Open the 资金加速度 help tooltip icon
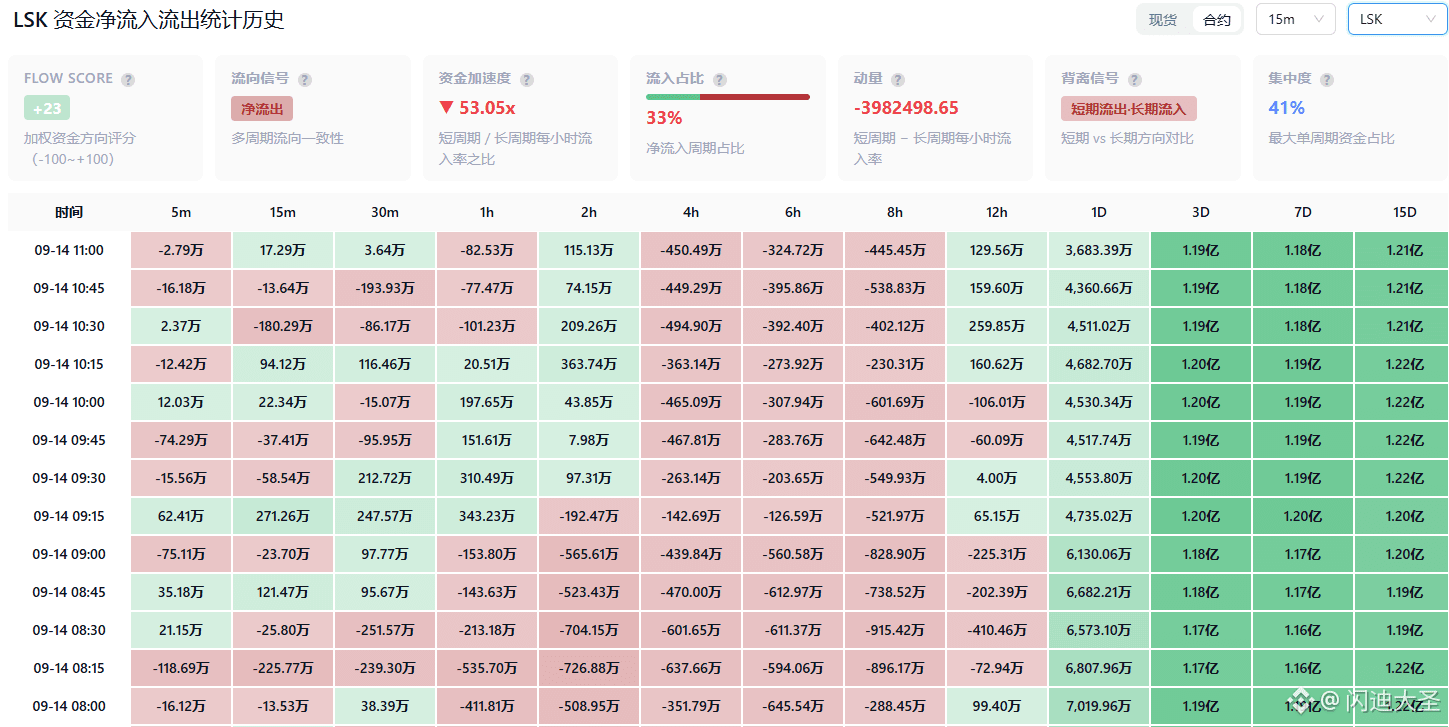 click(x=527, y=80)
